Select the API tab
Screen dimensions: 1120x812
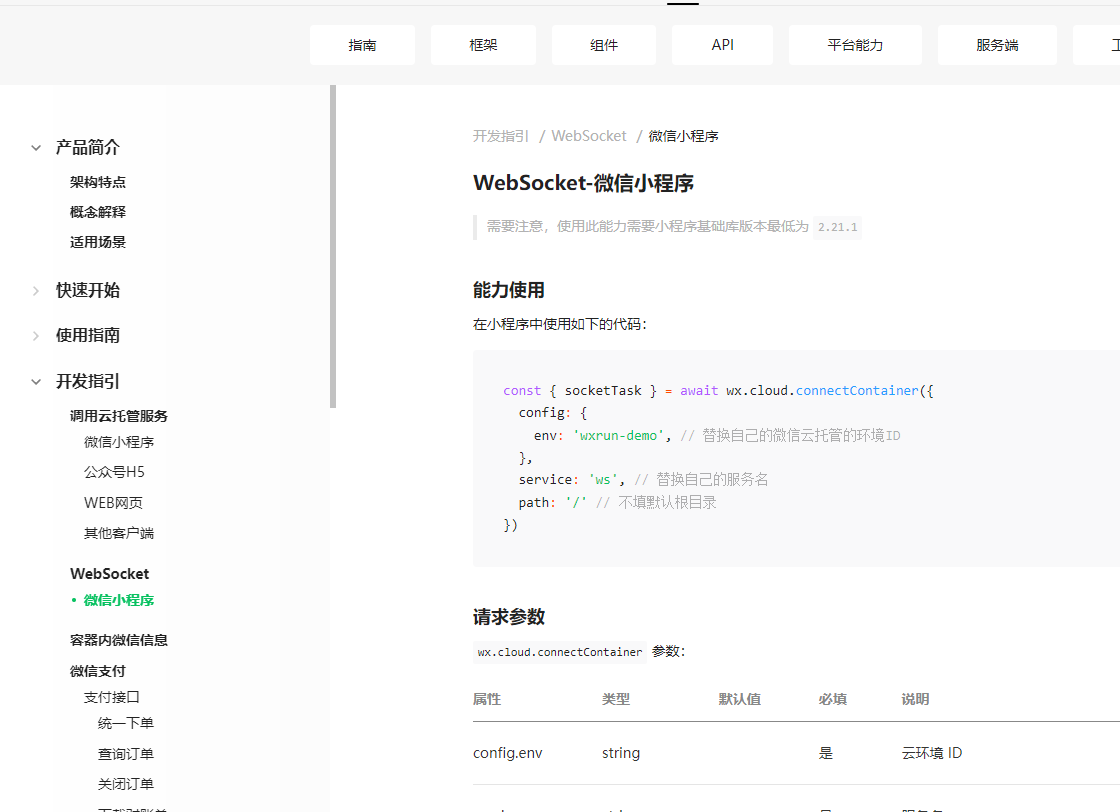[722, 45]
